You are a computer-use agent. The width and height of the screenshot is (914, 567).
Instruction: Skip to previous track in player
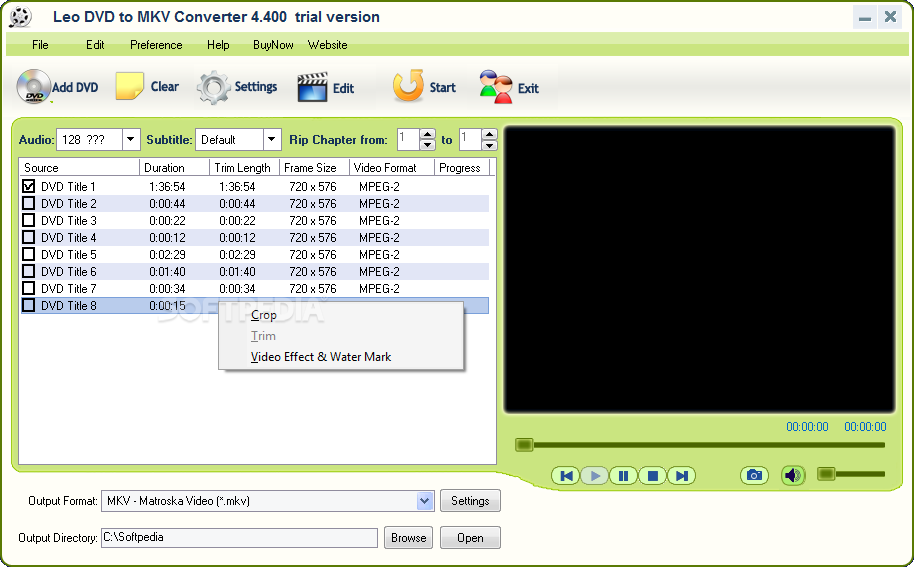click(566, 476)
